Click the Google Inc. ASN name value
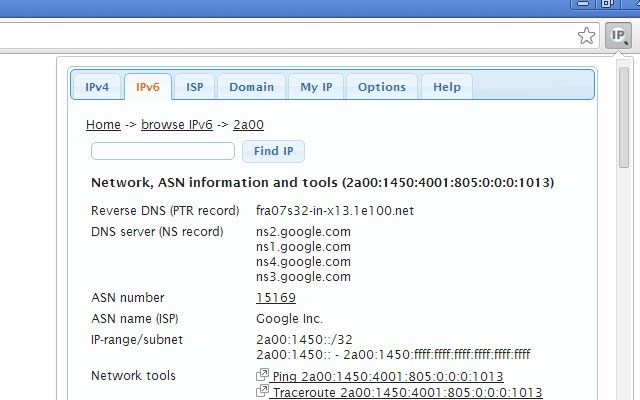 coord(289,318)
